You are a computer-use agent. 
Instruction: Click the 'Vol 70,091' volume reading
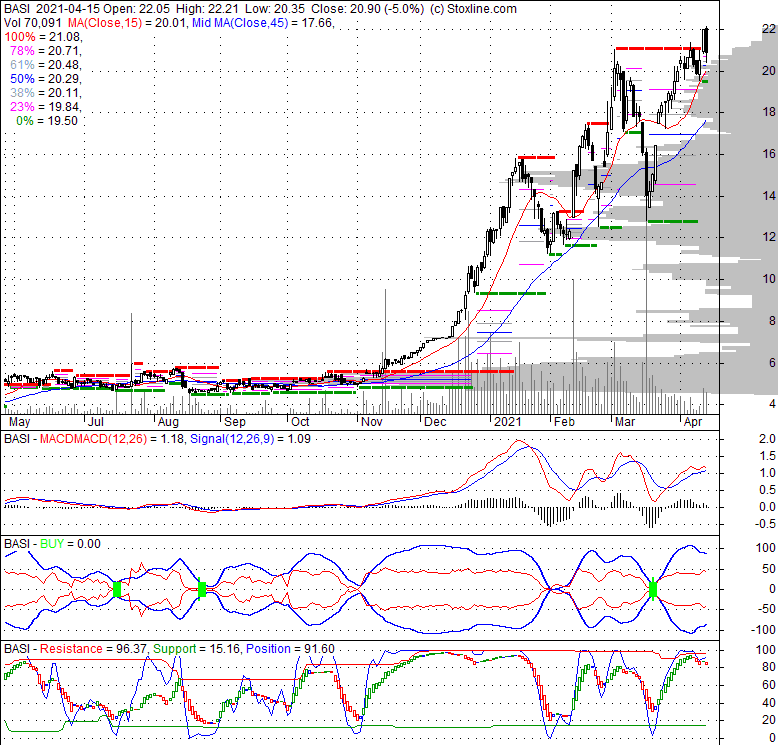point(33,23)
